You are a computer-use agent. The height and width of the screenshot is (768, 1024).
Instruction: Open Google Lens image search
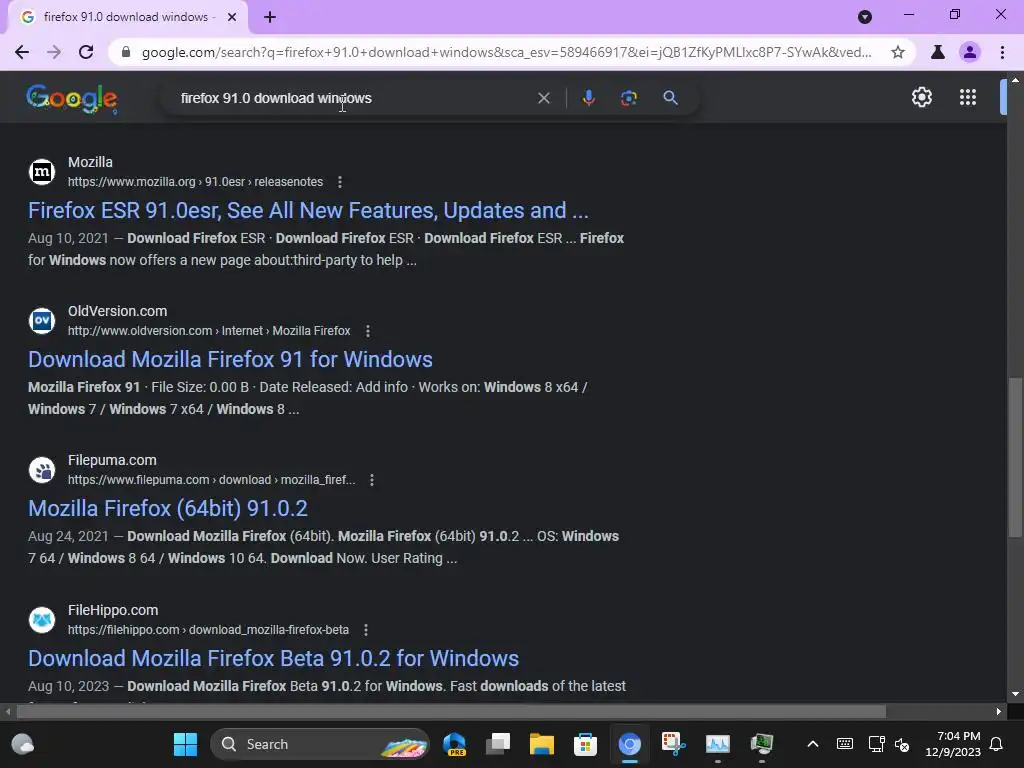(628, 98)
